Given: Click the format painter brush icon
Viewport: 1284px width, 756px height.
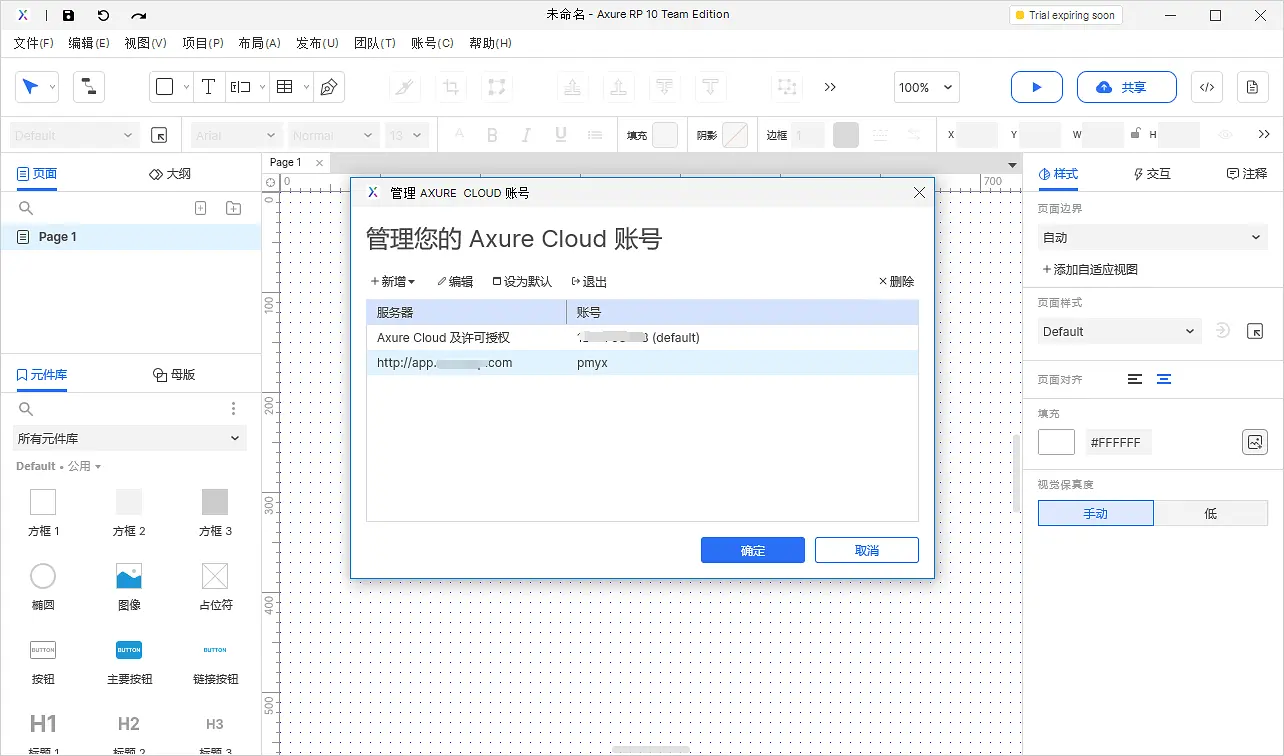Looking at the screenshot, I should (404, 87).
